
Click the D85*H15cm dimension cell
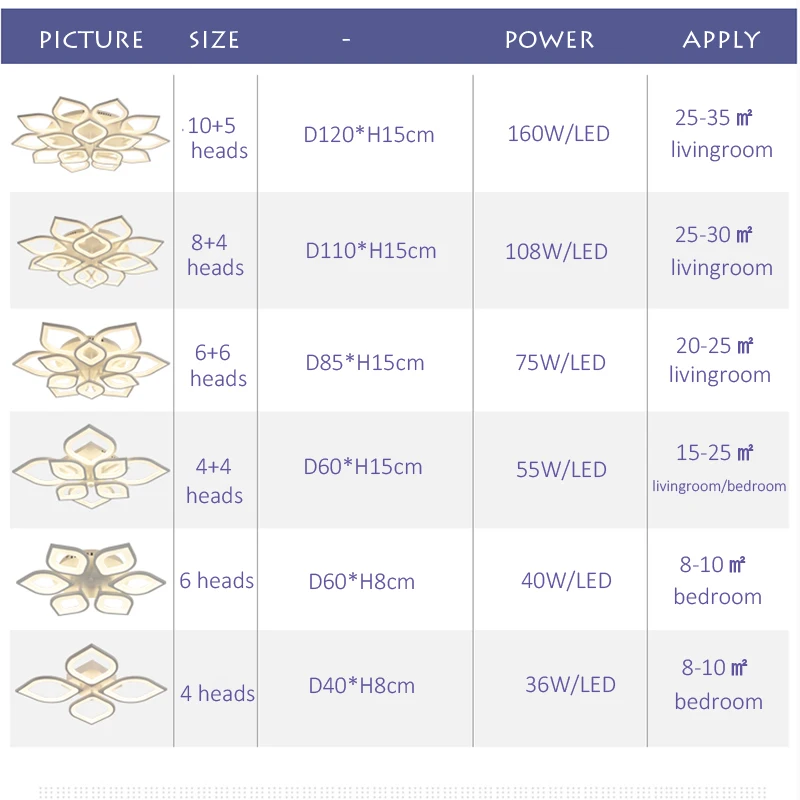[365, 363]
